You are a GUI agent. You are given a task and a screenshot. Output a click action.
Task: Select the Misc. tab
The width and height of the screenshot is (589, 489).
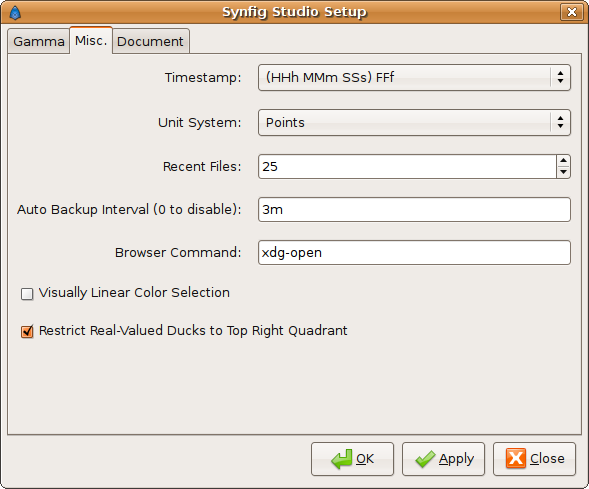pos(91,41)
